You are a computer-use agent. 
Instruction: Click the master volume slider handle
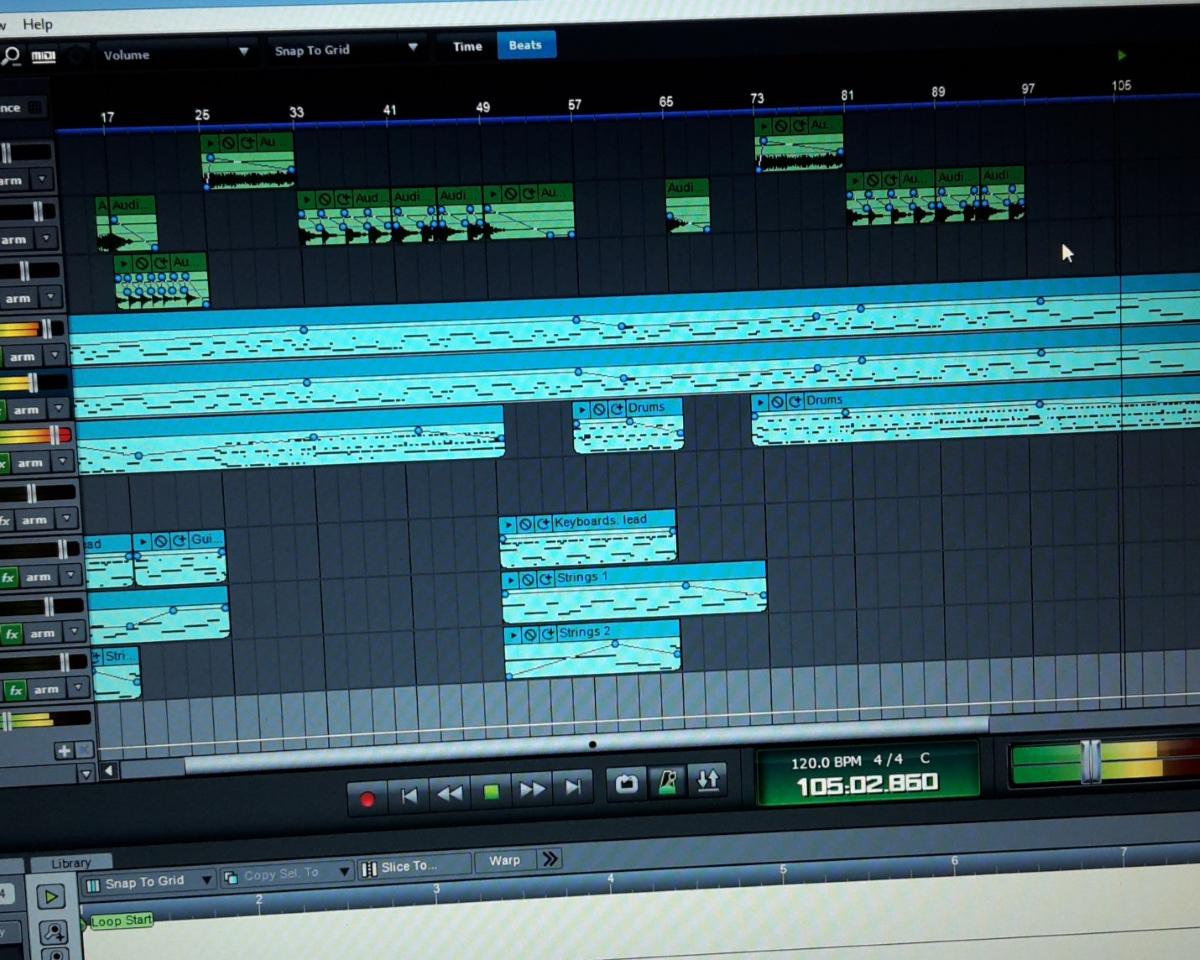point(1090,762)
